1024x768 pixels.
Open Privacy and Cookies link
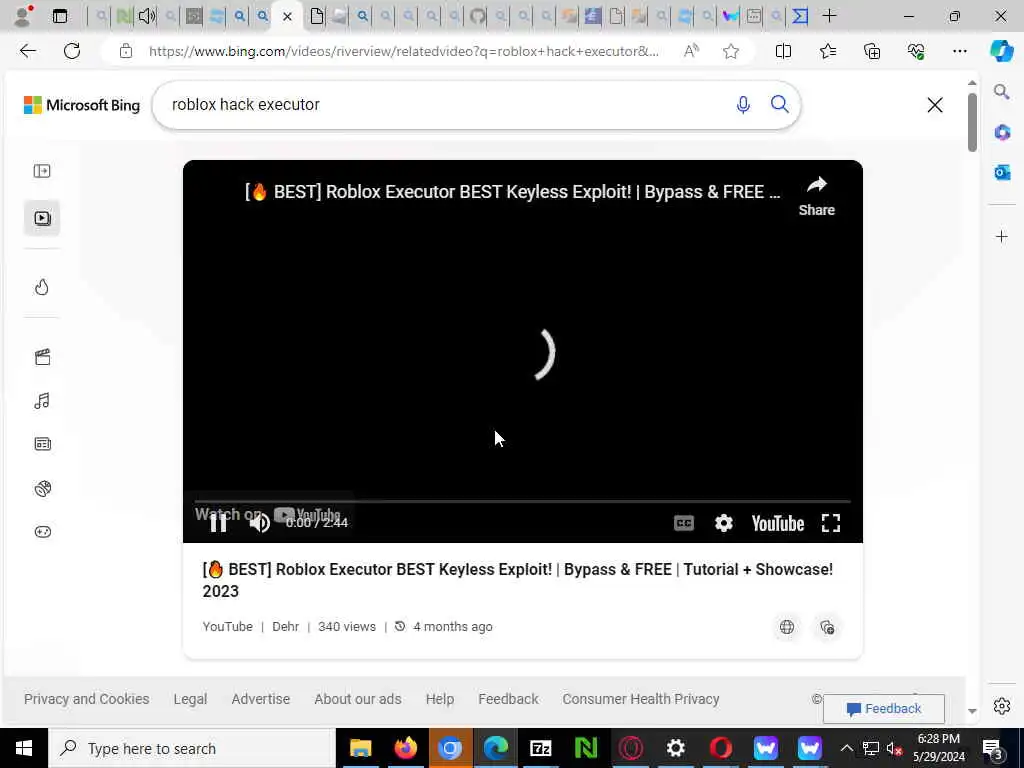(x=86, y=699)
